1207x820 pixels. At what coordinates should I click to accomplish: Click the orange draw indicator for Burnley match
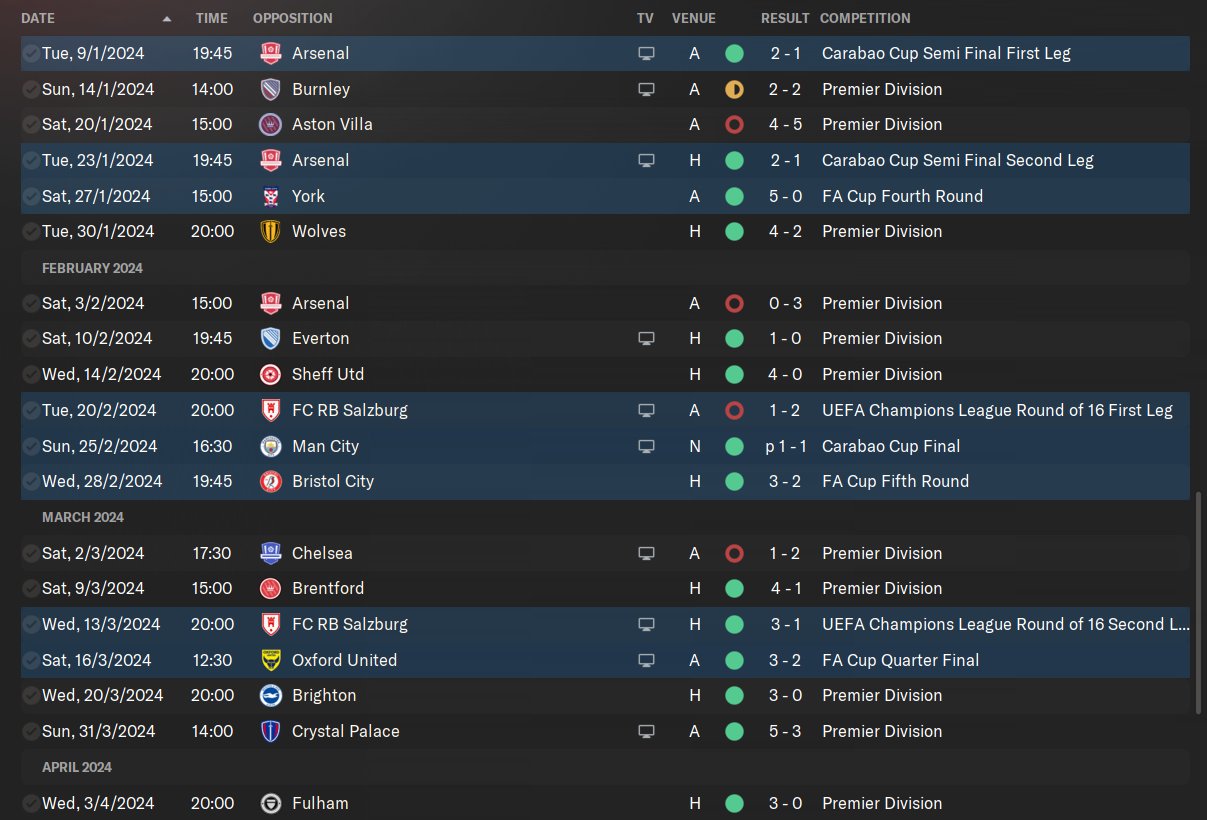[x=735, y=89]
